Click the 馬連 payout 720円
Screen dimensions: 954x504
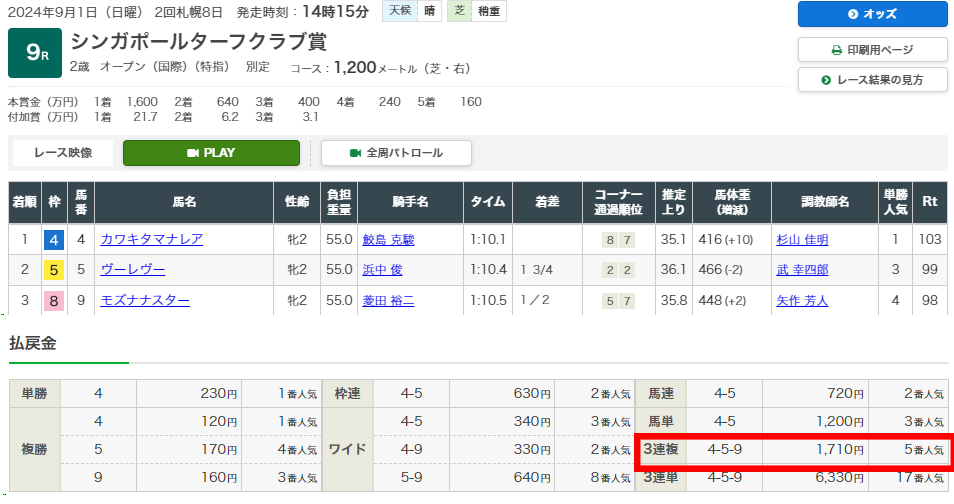click(x=845, y=394)
